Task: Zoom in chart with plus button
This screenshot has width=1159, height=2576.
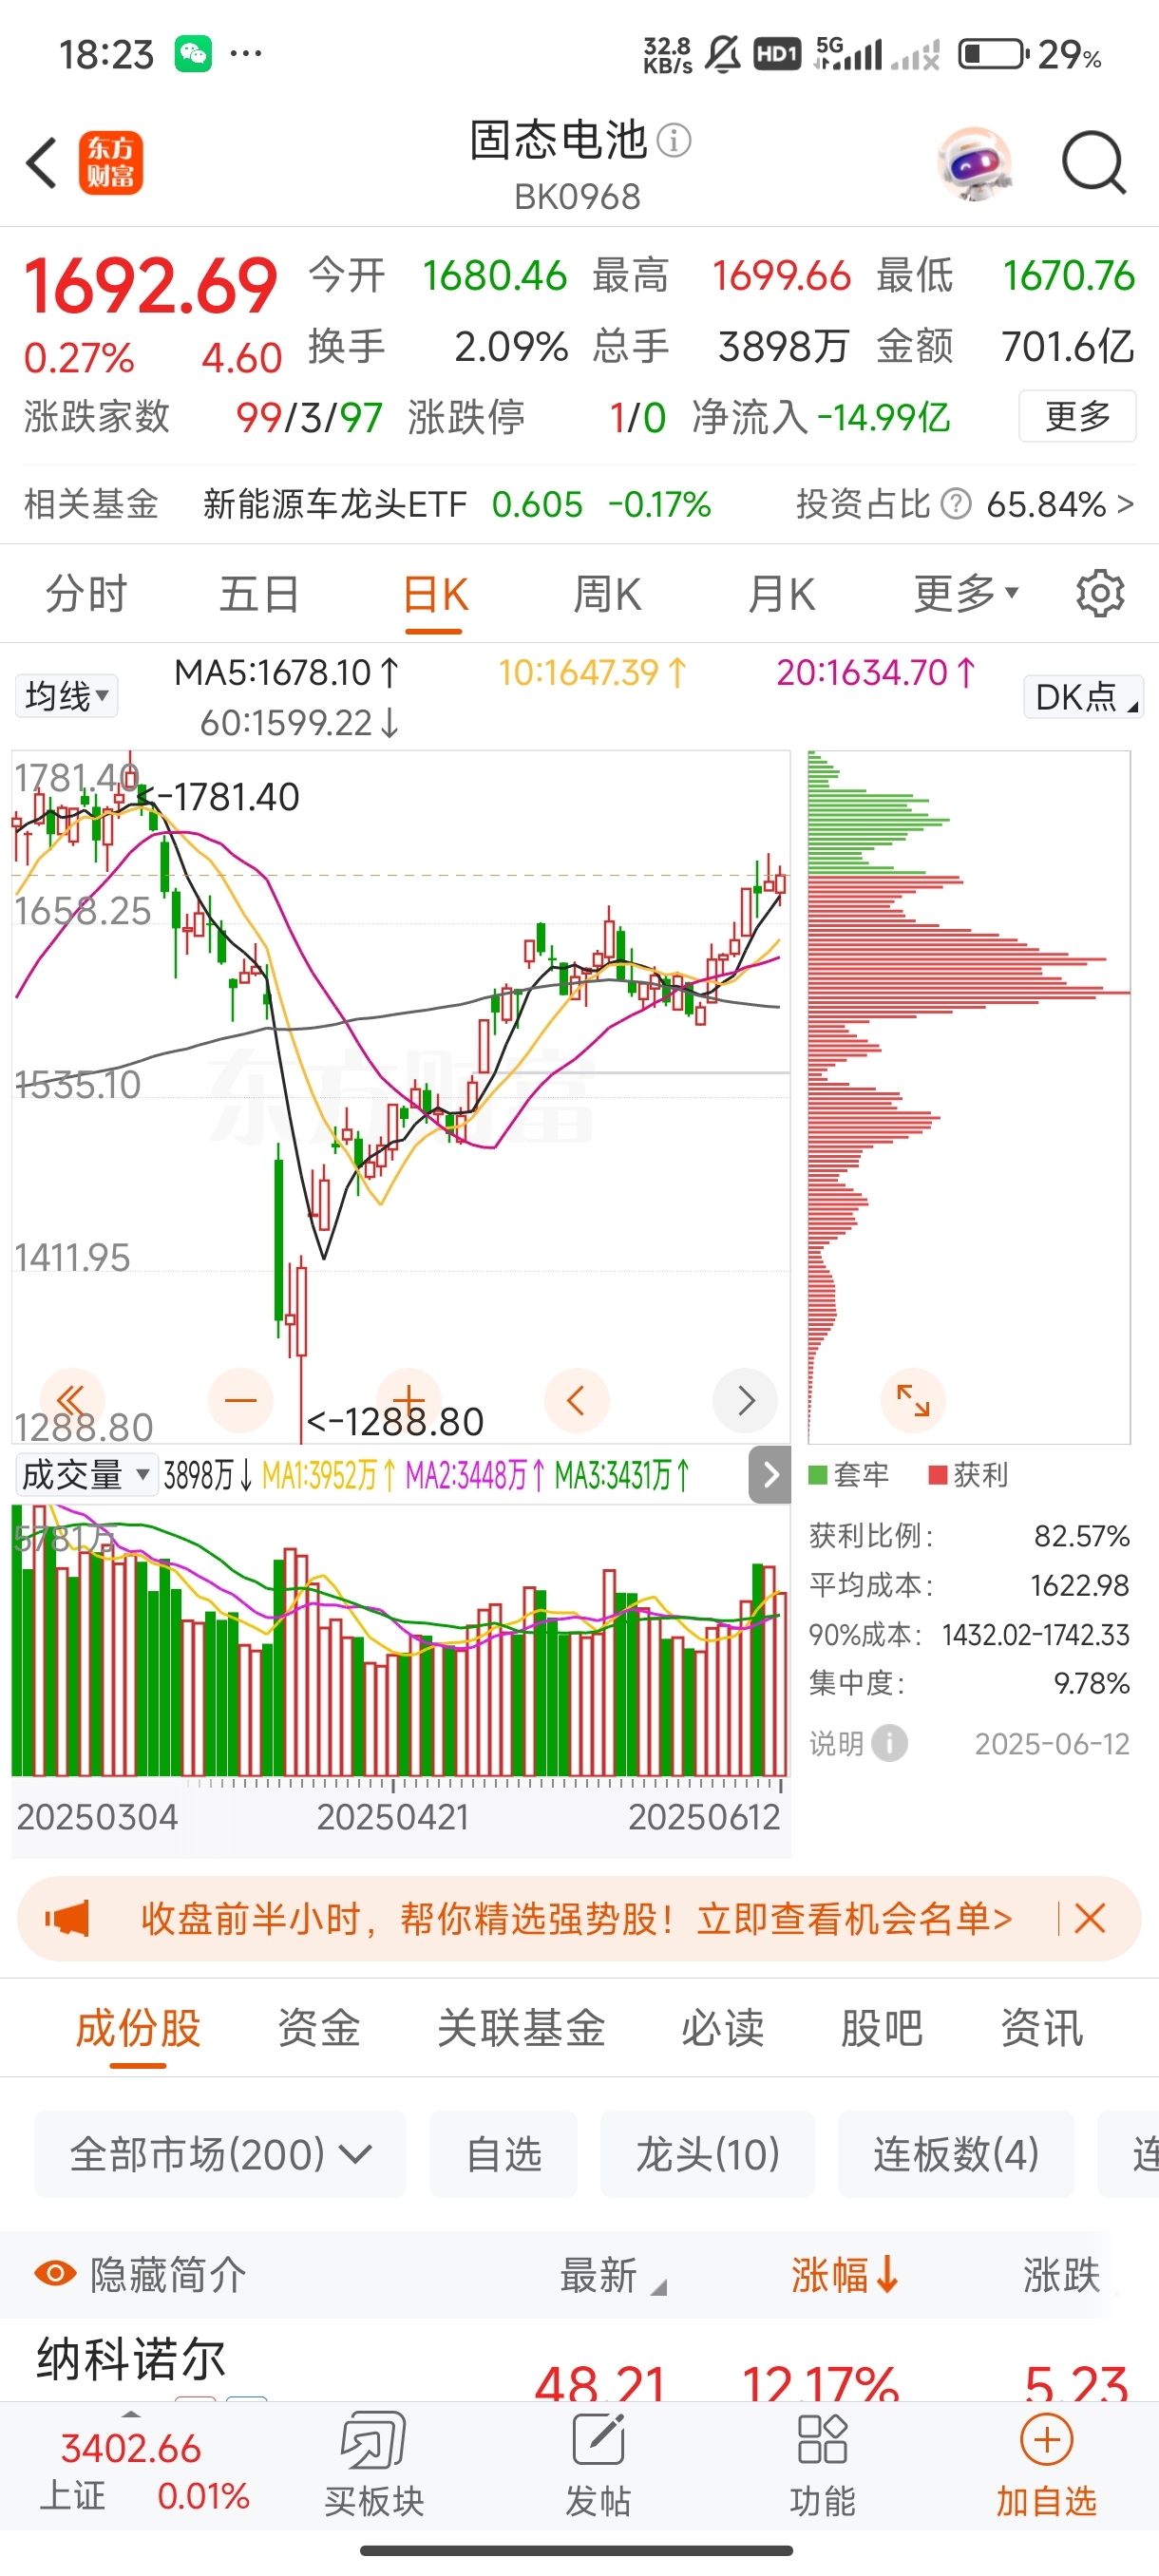Action: pyautogui.click(x=408, y=1400)
